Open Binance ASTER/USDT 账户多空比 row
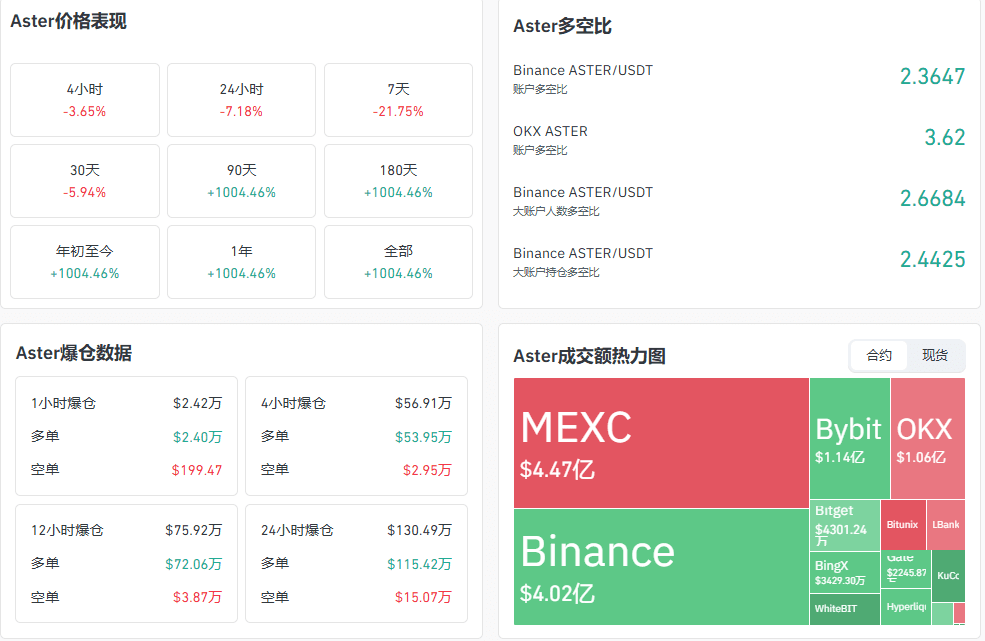This screenshot has height=641, width=985. (739, 79)
